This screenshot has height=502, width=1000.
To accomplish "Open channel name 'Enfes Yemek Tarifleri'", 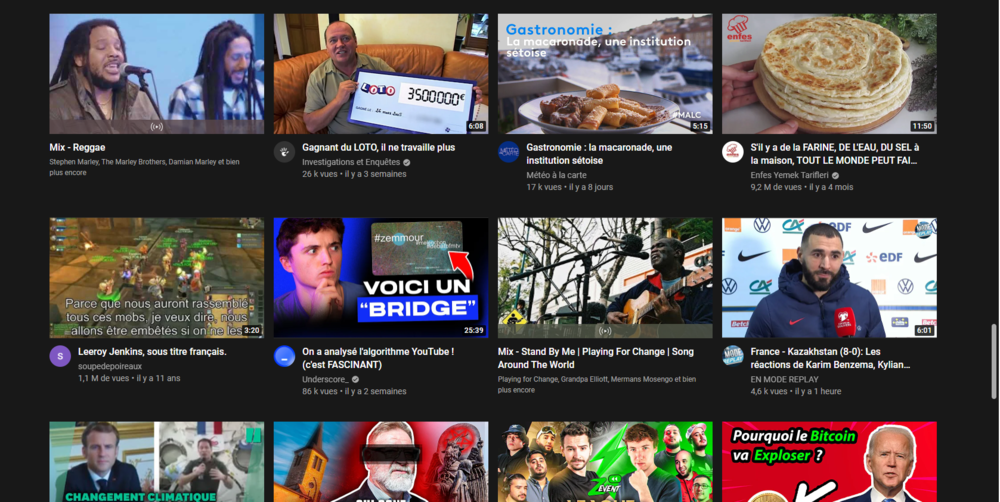I will pos(790,175).
